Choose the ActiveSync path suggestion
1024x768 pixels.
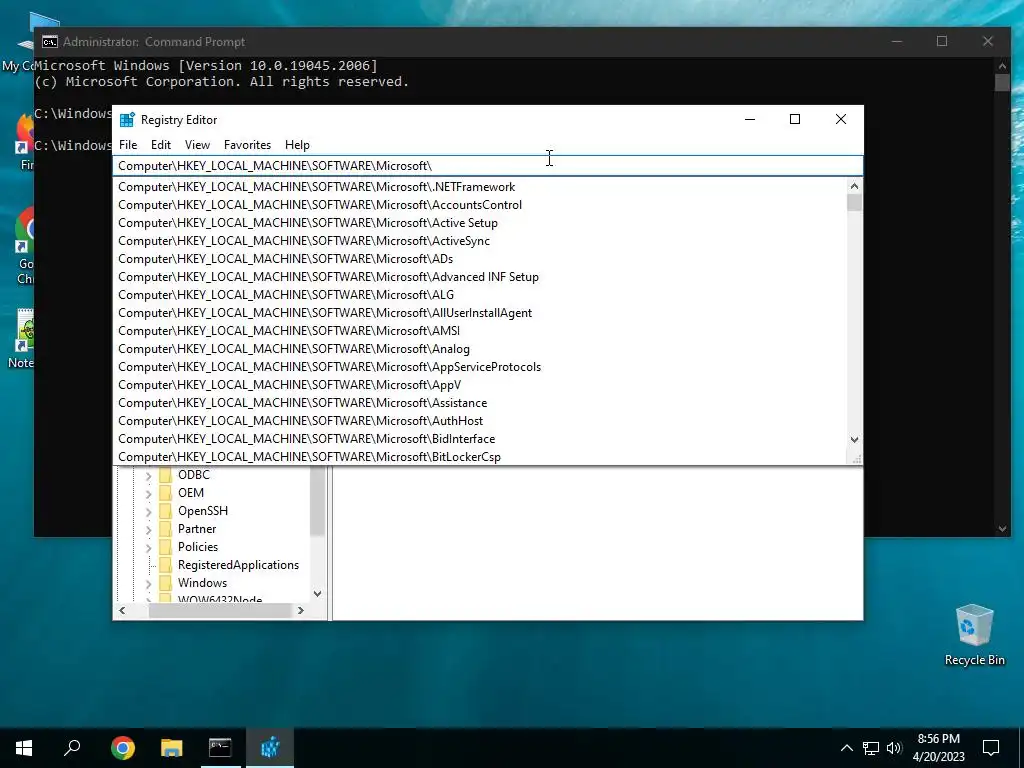tap(480, 241)
